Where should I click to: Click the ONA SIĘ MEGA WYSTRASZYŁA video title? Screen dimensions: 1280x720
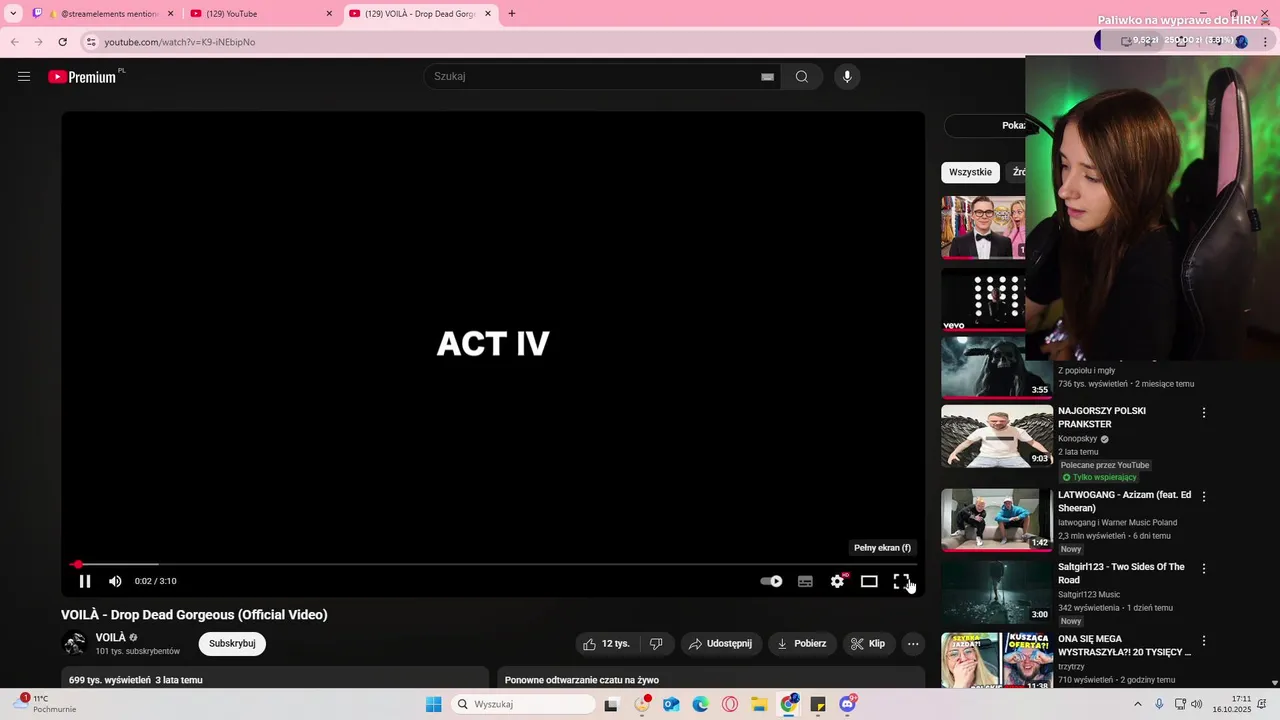(x=1125, y=645)
